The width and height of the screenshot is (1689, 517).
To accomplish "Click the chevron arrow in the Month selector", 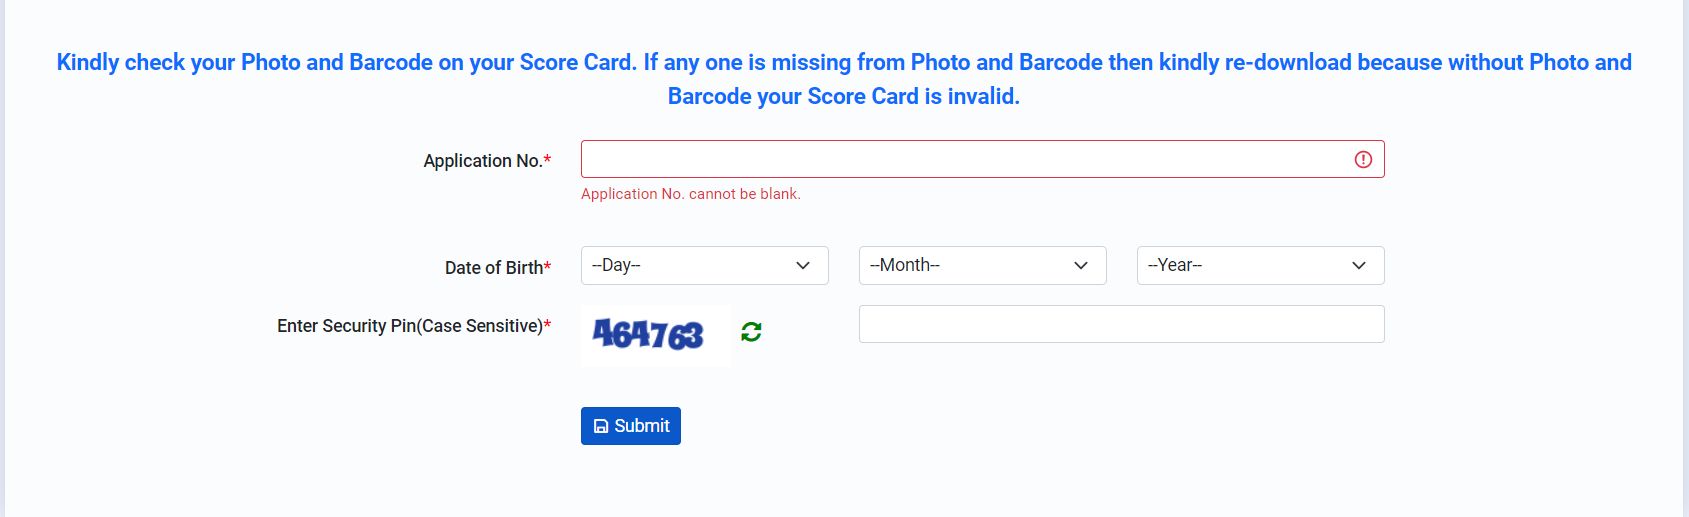I will tap(1080, 266).
